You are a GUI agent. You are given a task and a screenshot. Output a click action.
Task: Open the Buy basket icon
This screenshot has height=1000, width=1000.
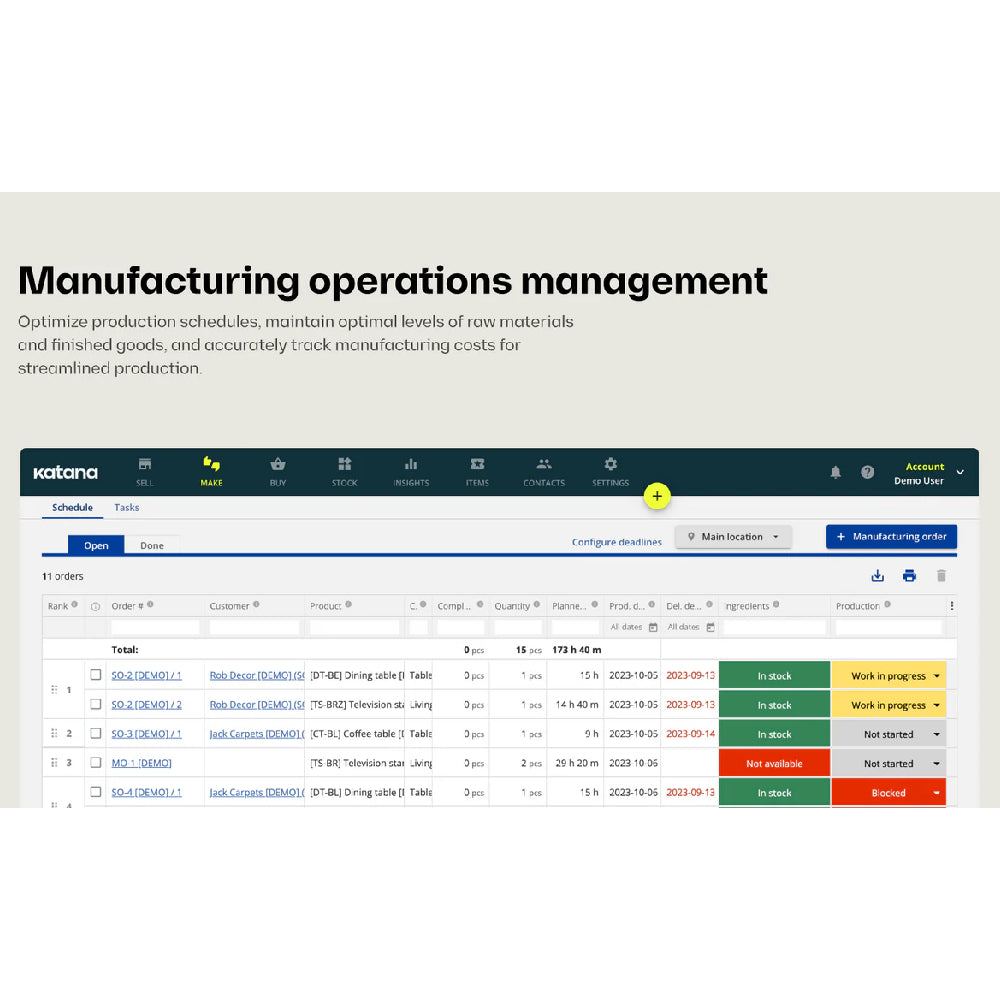[277, 464]
